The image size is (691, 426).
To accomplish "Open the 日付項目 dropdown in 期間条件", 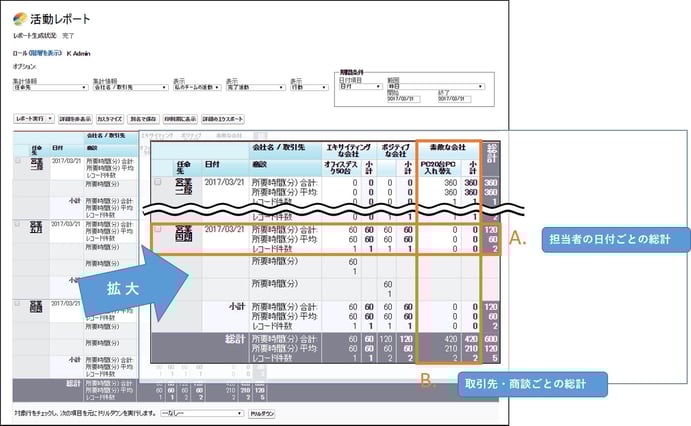I will (360, 86).
